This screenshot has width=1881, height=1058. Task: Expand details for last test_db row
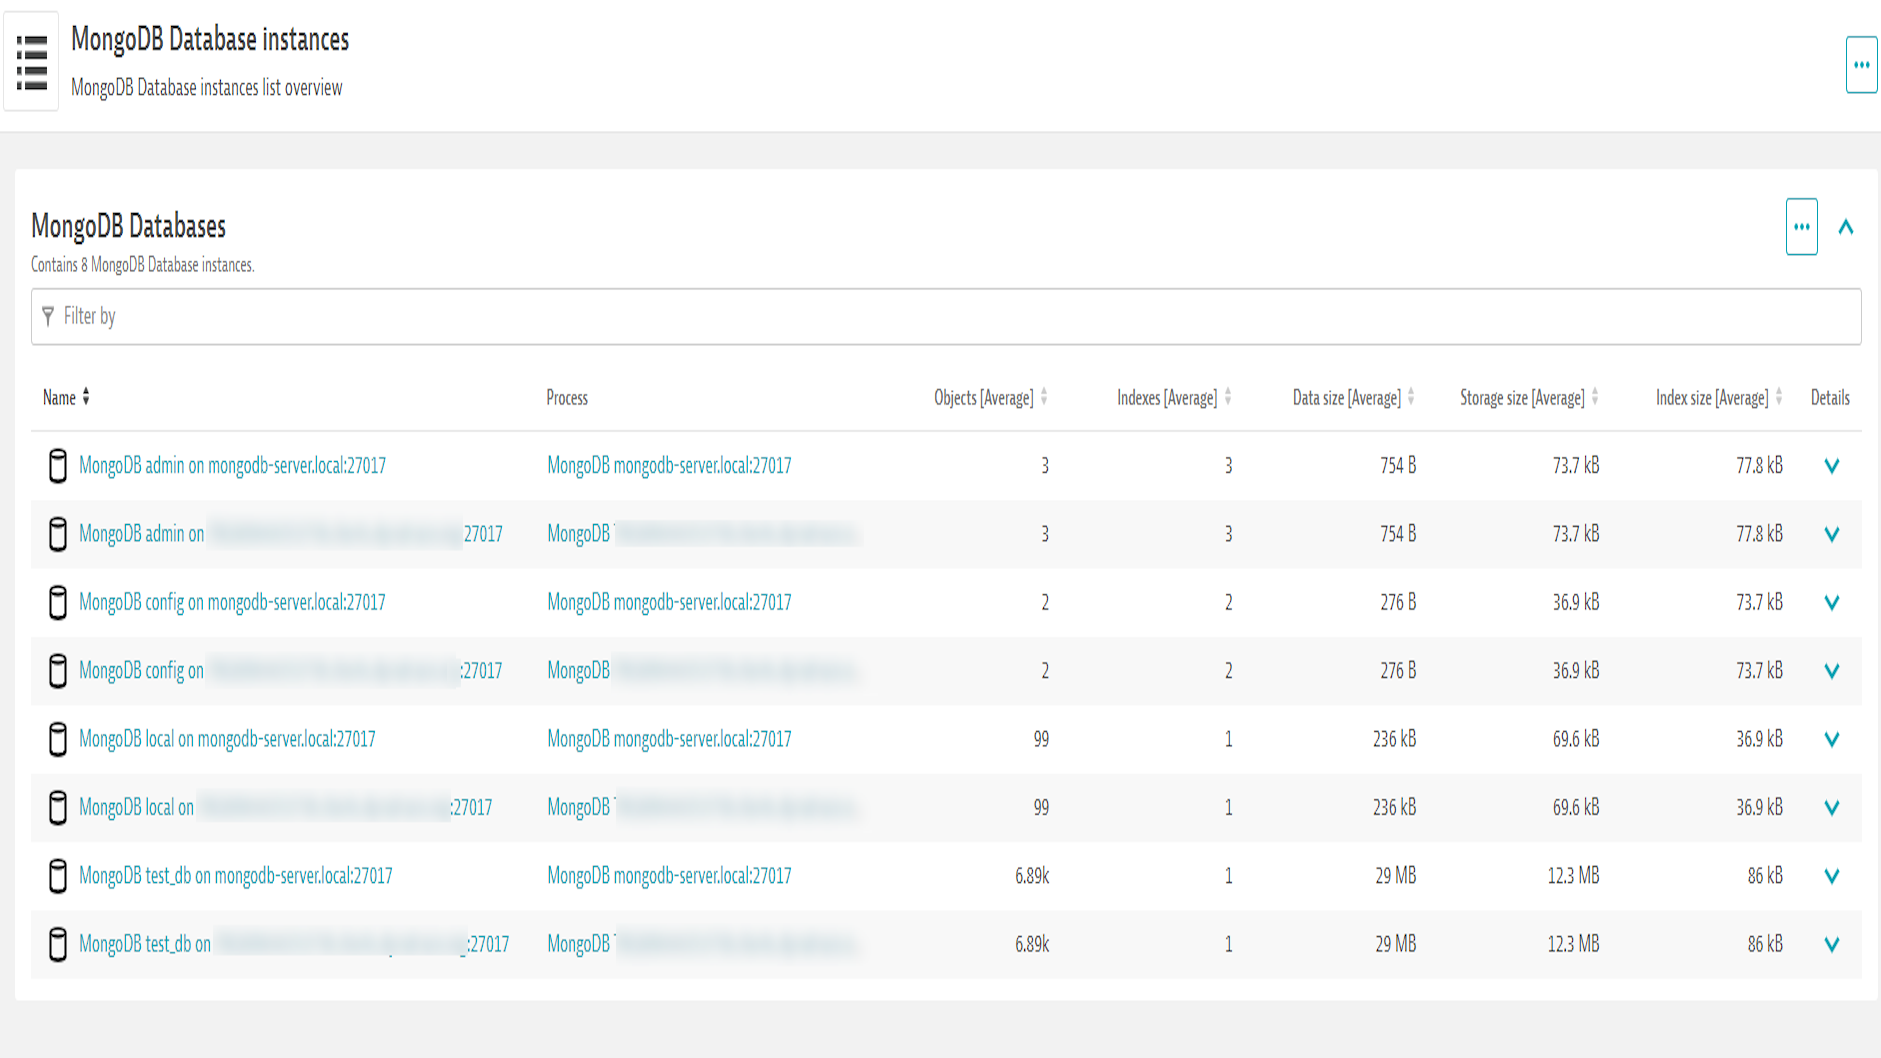coord(1831,945)
